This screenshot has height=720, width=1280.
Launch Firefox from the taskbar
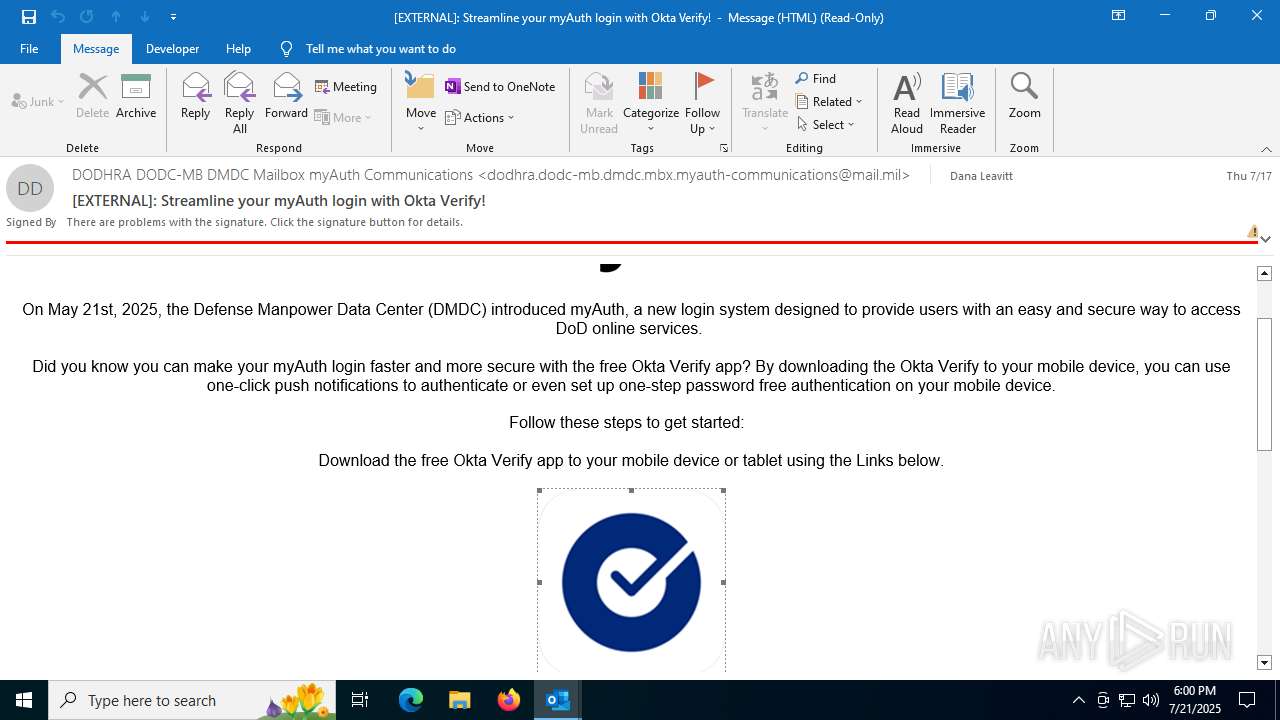tap(509, 700)
